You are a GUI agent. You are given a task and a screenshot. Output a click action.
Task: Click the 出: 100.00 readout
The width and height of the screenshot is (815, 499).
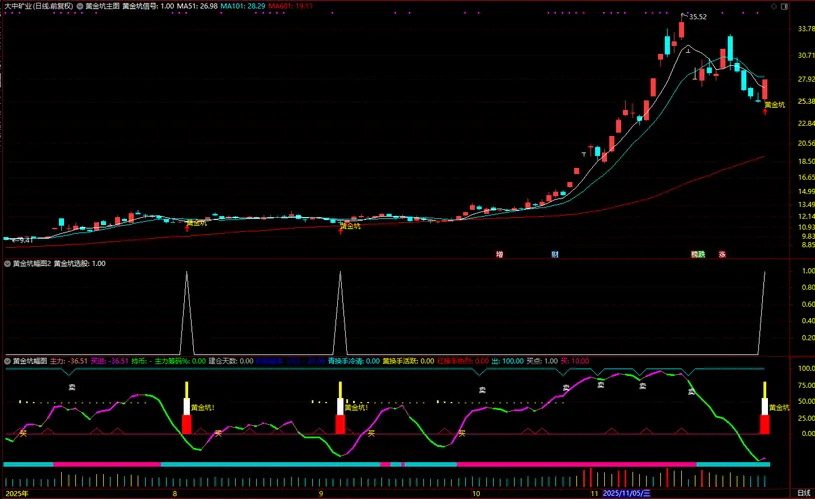[x=508, y=361]
